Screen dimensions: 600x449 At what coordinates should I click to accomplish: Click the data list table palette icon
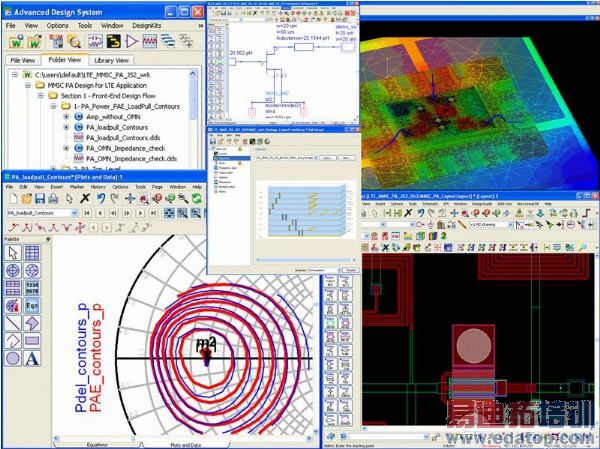pyautogui.click(x=32, y=288)
